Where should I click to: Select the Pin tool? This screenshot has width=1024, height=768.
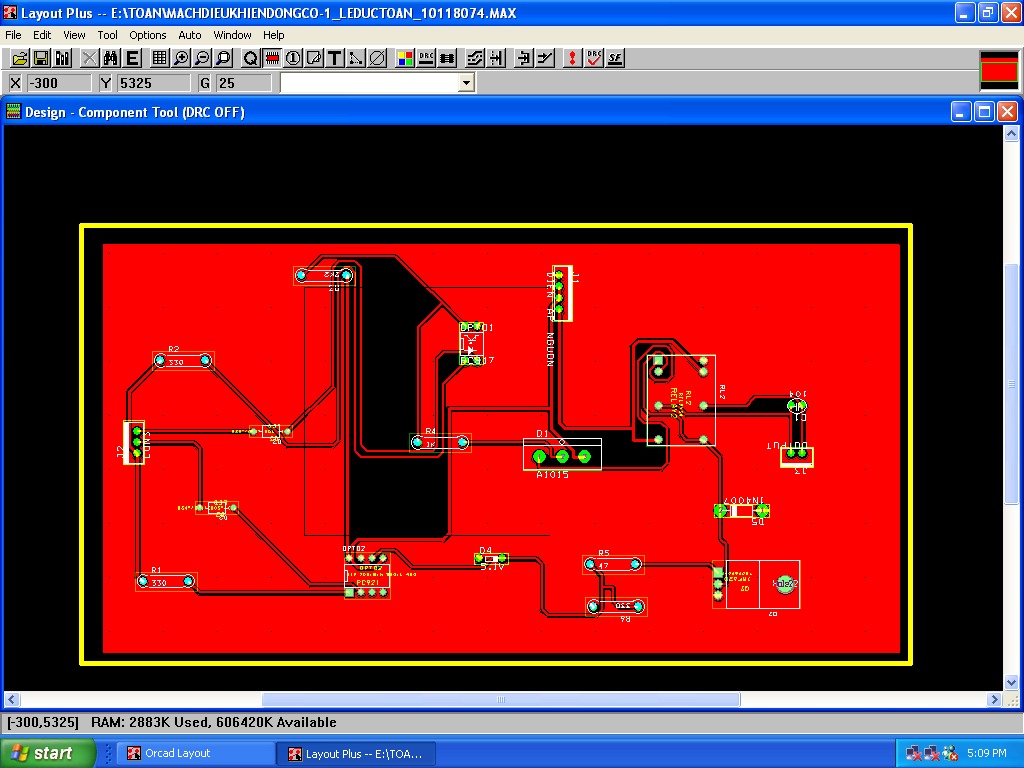coord(292,59)
